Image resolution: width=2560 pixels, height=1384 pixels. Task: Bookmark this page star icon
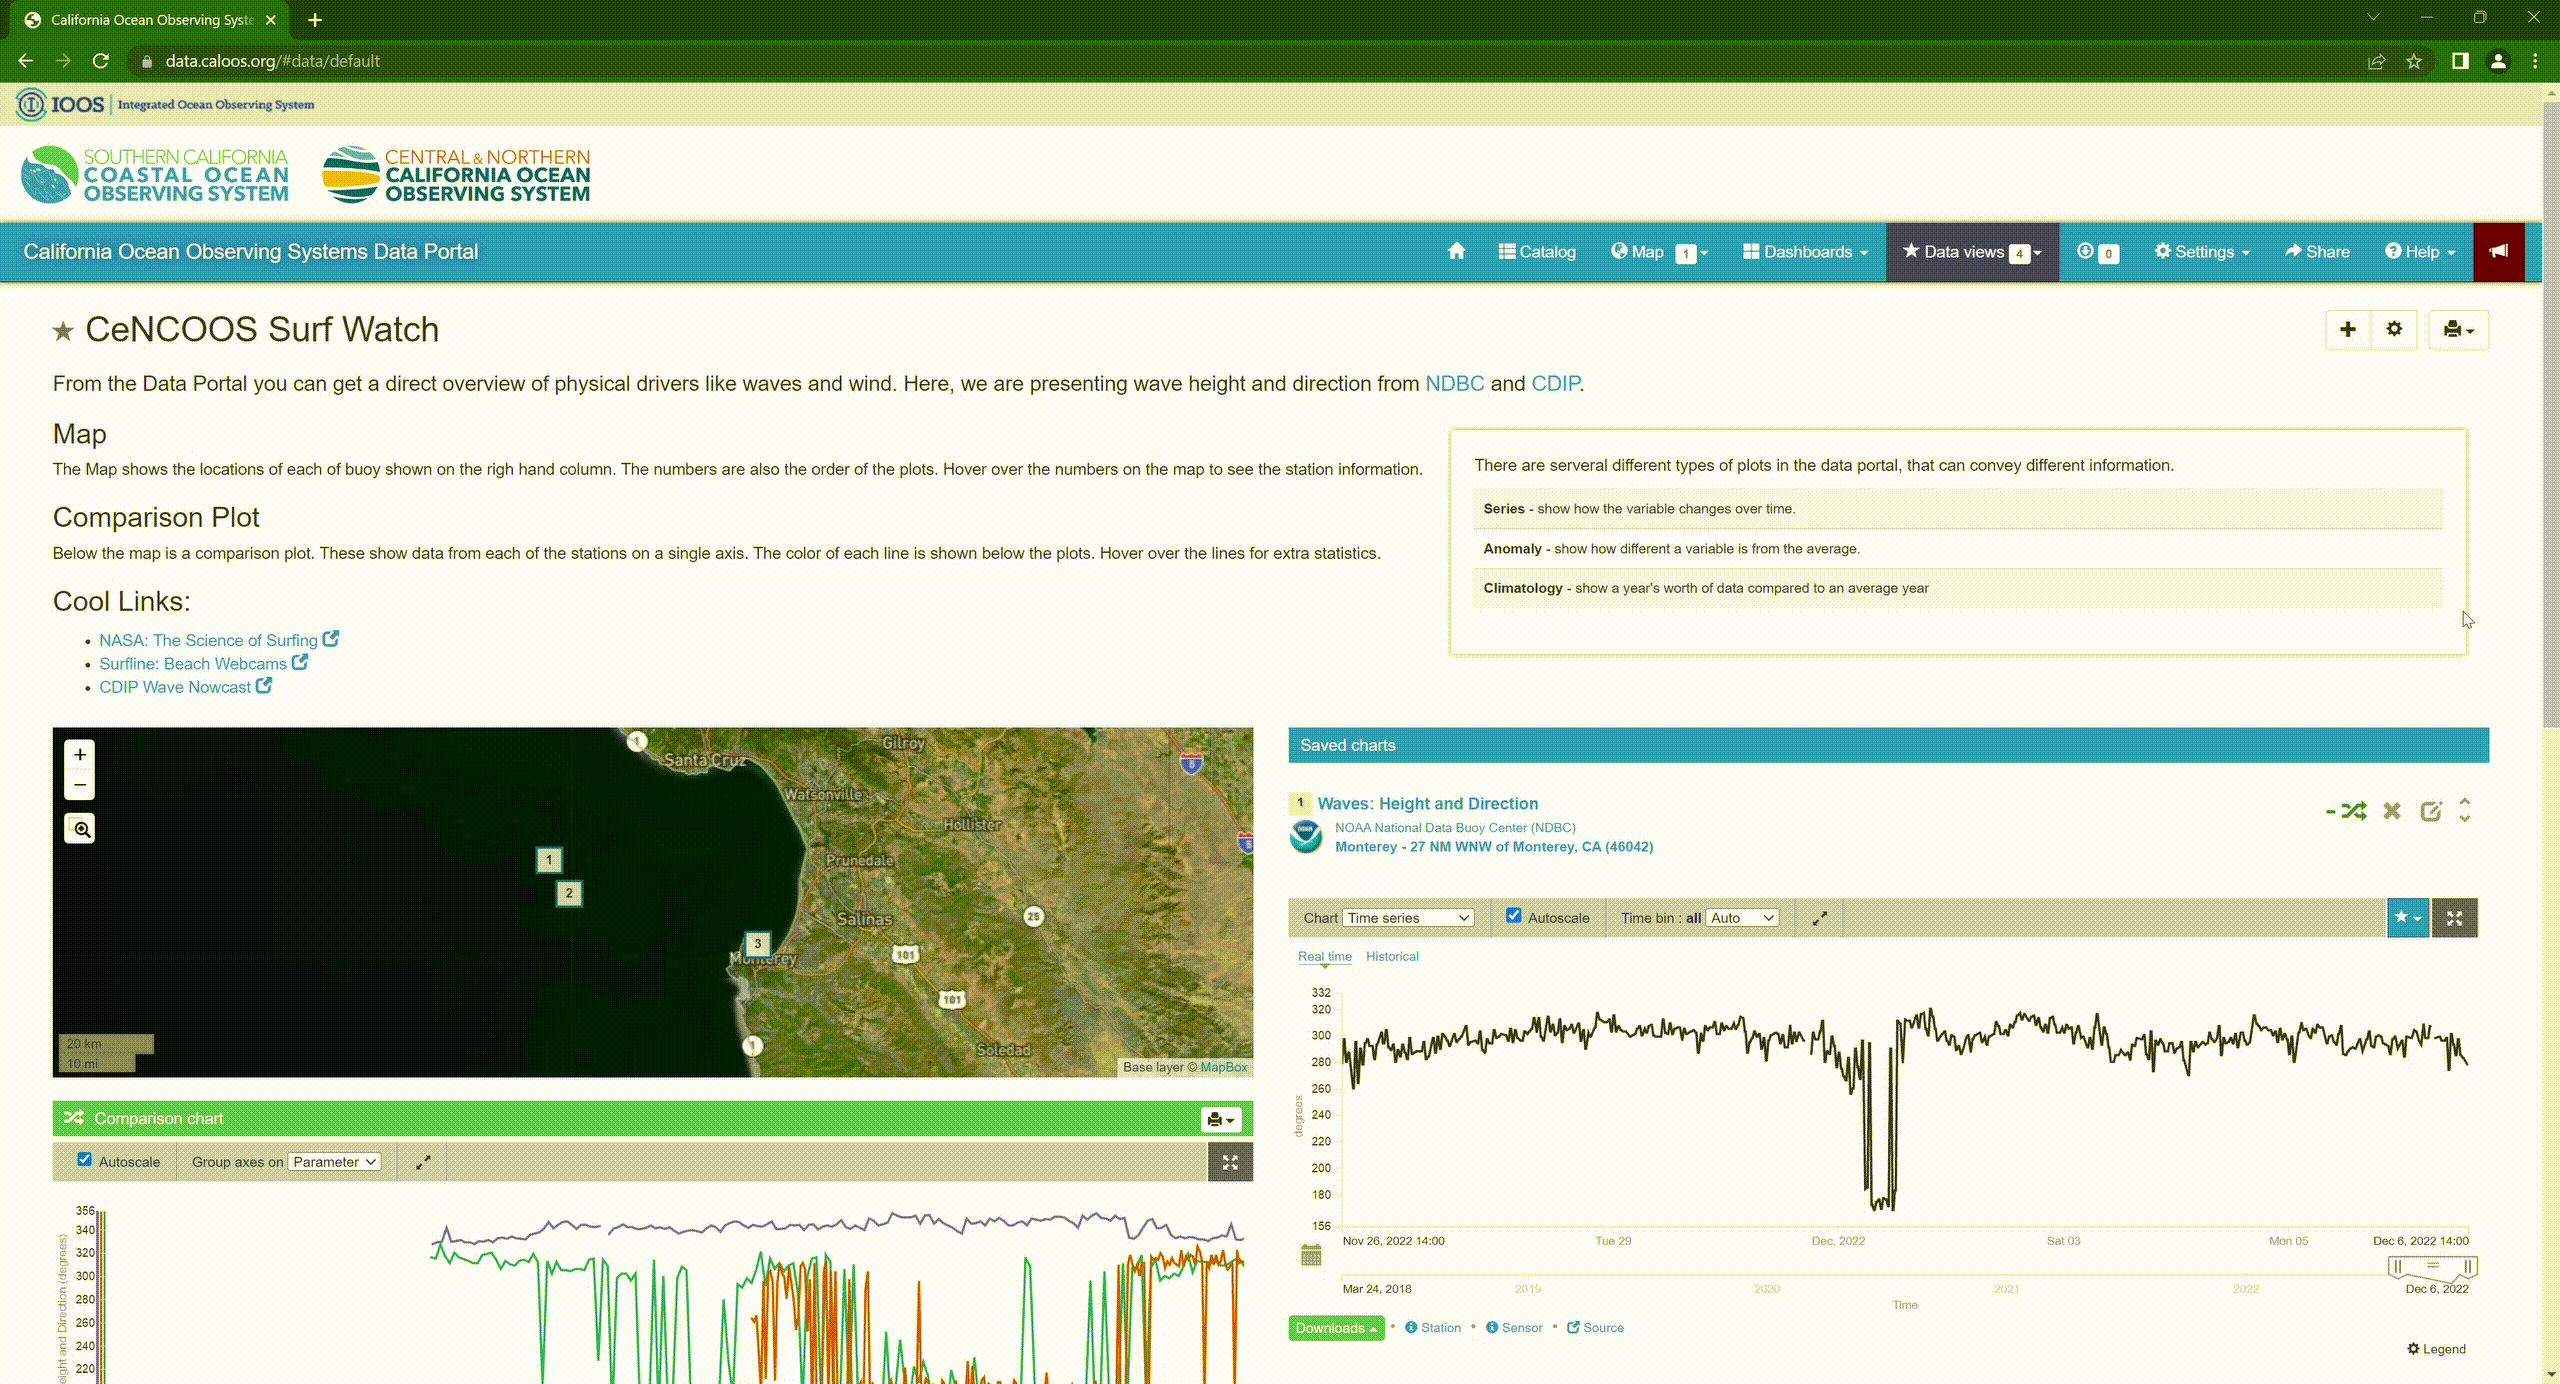click(2414, 61)
